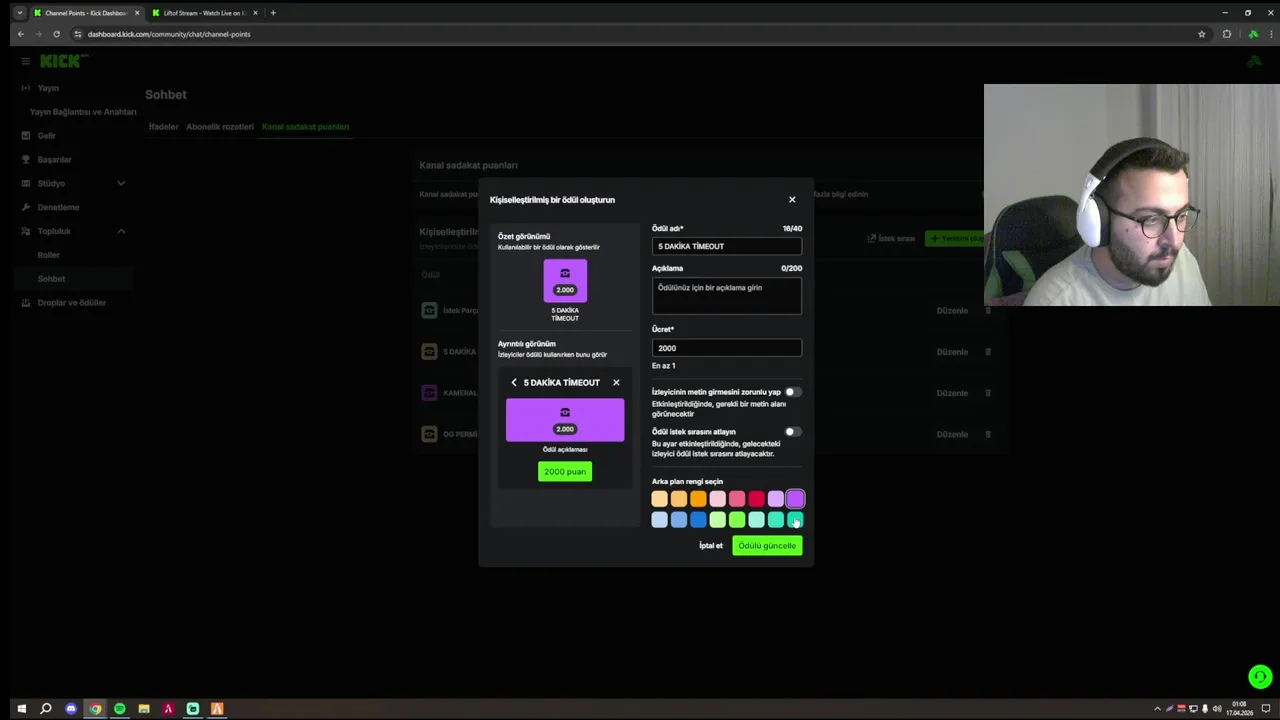Click the X in the 5 DAKİKA TİMEOUT preview
Screen dimensions: 1280x720
click(616, 382)
